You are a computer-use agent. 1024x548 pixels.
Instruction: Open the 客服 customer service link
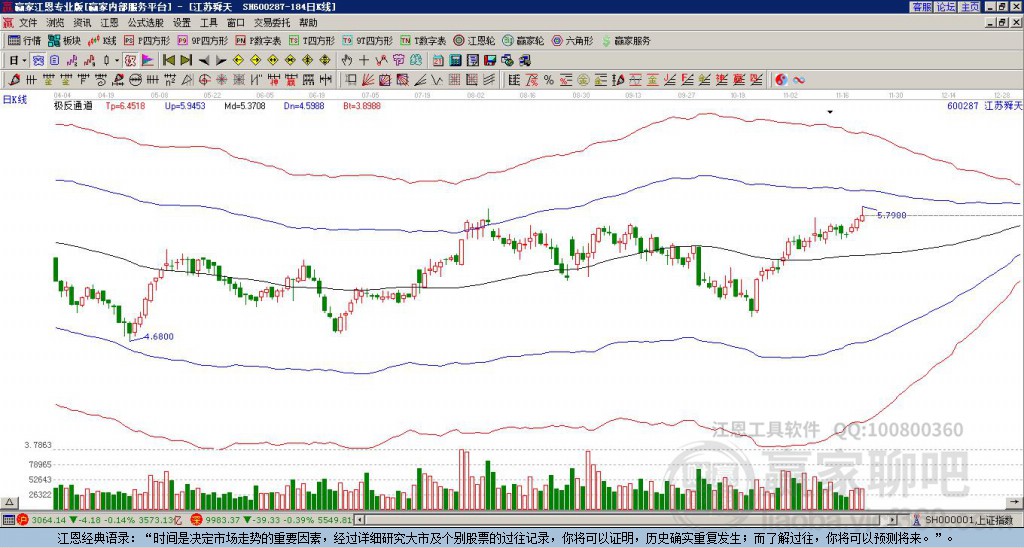click(x=921, y=7)
